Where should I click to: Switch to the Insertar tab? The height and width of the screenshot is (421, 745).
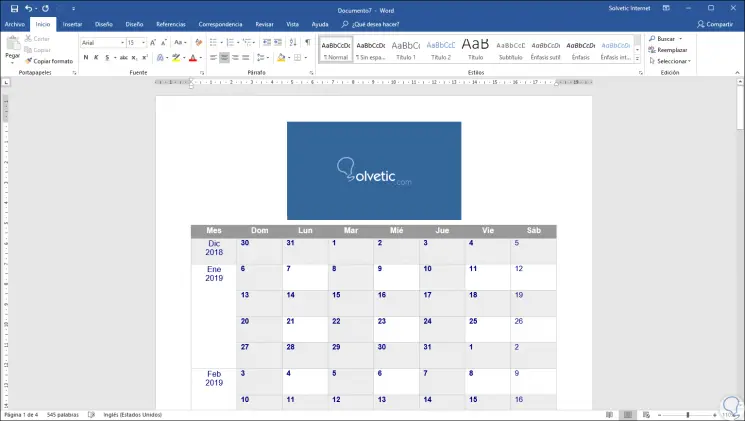click(x=72, y=23)
